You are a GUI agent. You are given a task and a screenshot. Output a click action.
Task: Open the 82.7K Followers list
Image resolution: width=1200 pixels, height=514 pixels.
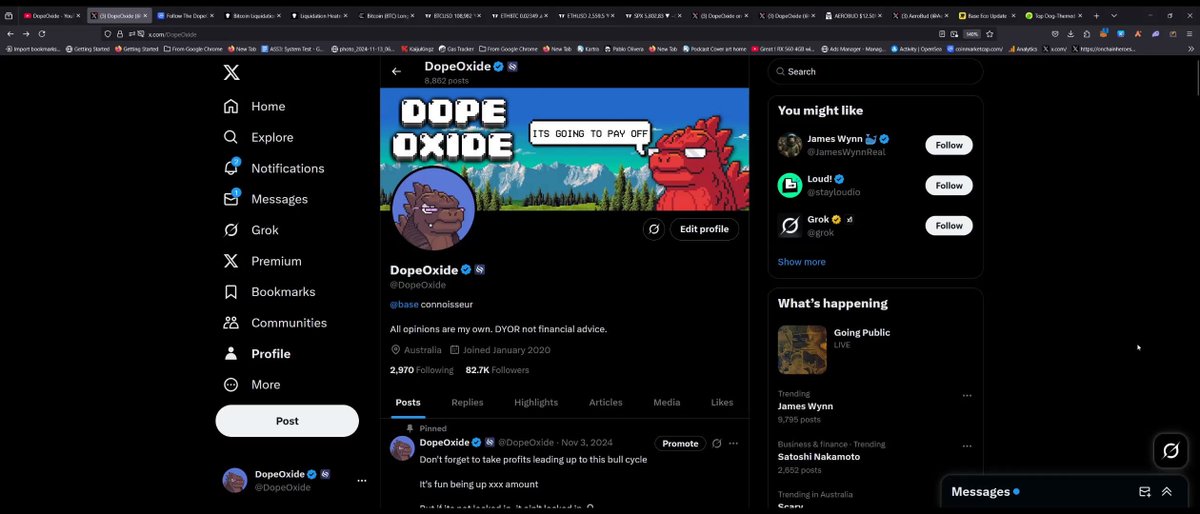pos(497,370)
